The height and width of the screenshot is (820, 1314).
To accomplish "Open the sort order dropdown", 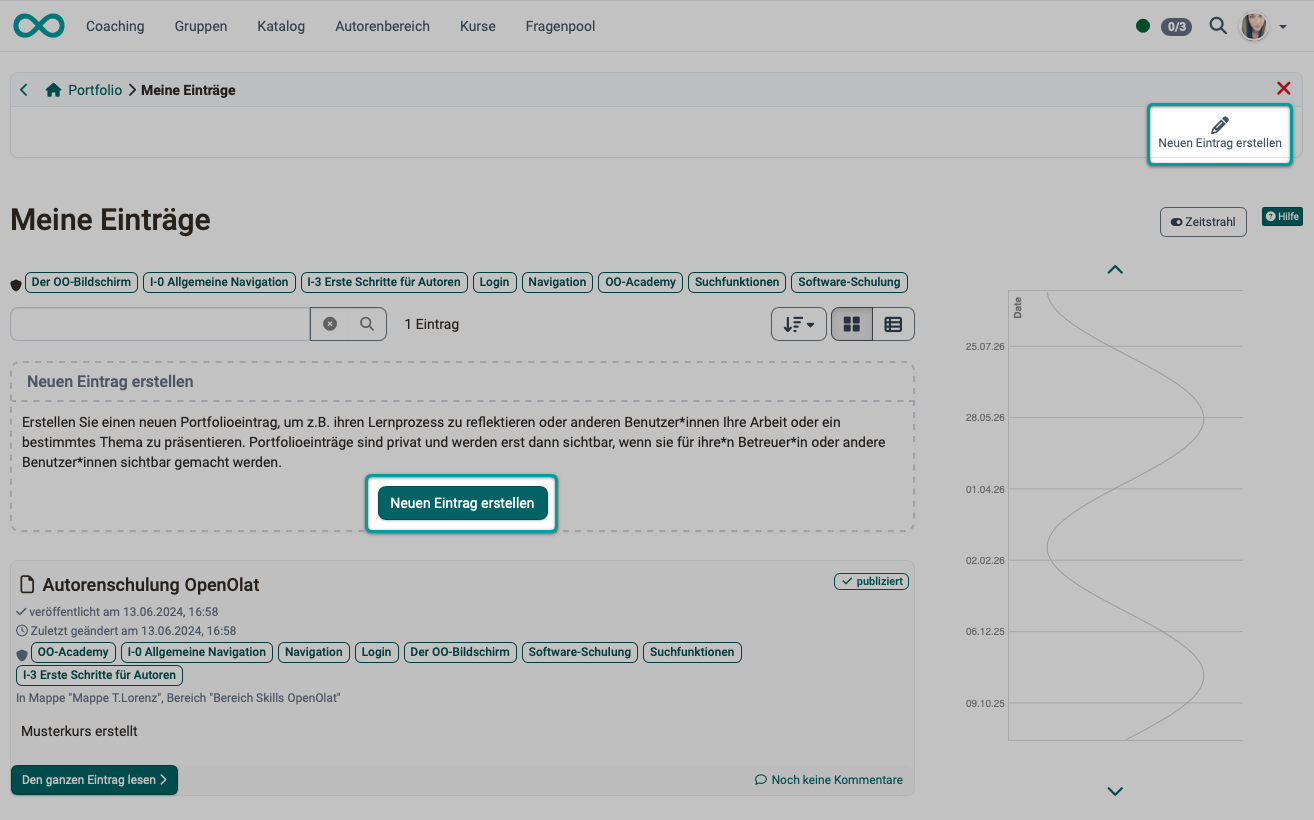I will [x=798, y=324].
